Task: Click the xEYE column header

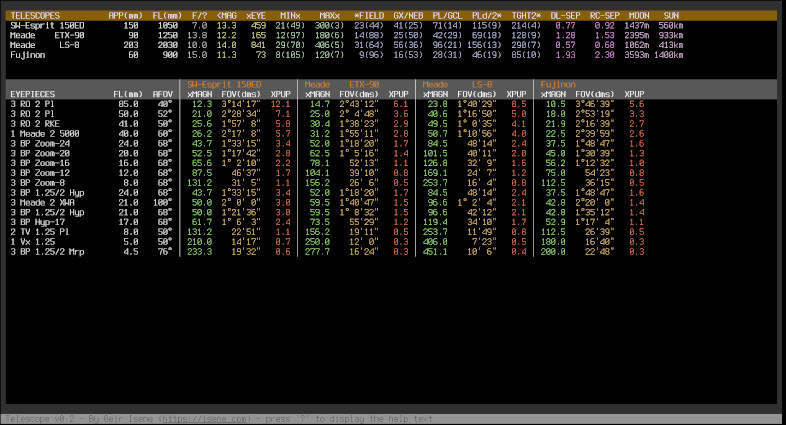Action: [256, 16]
